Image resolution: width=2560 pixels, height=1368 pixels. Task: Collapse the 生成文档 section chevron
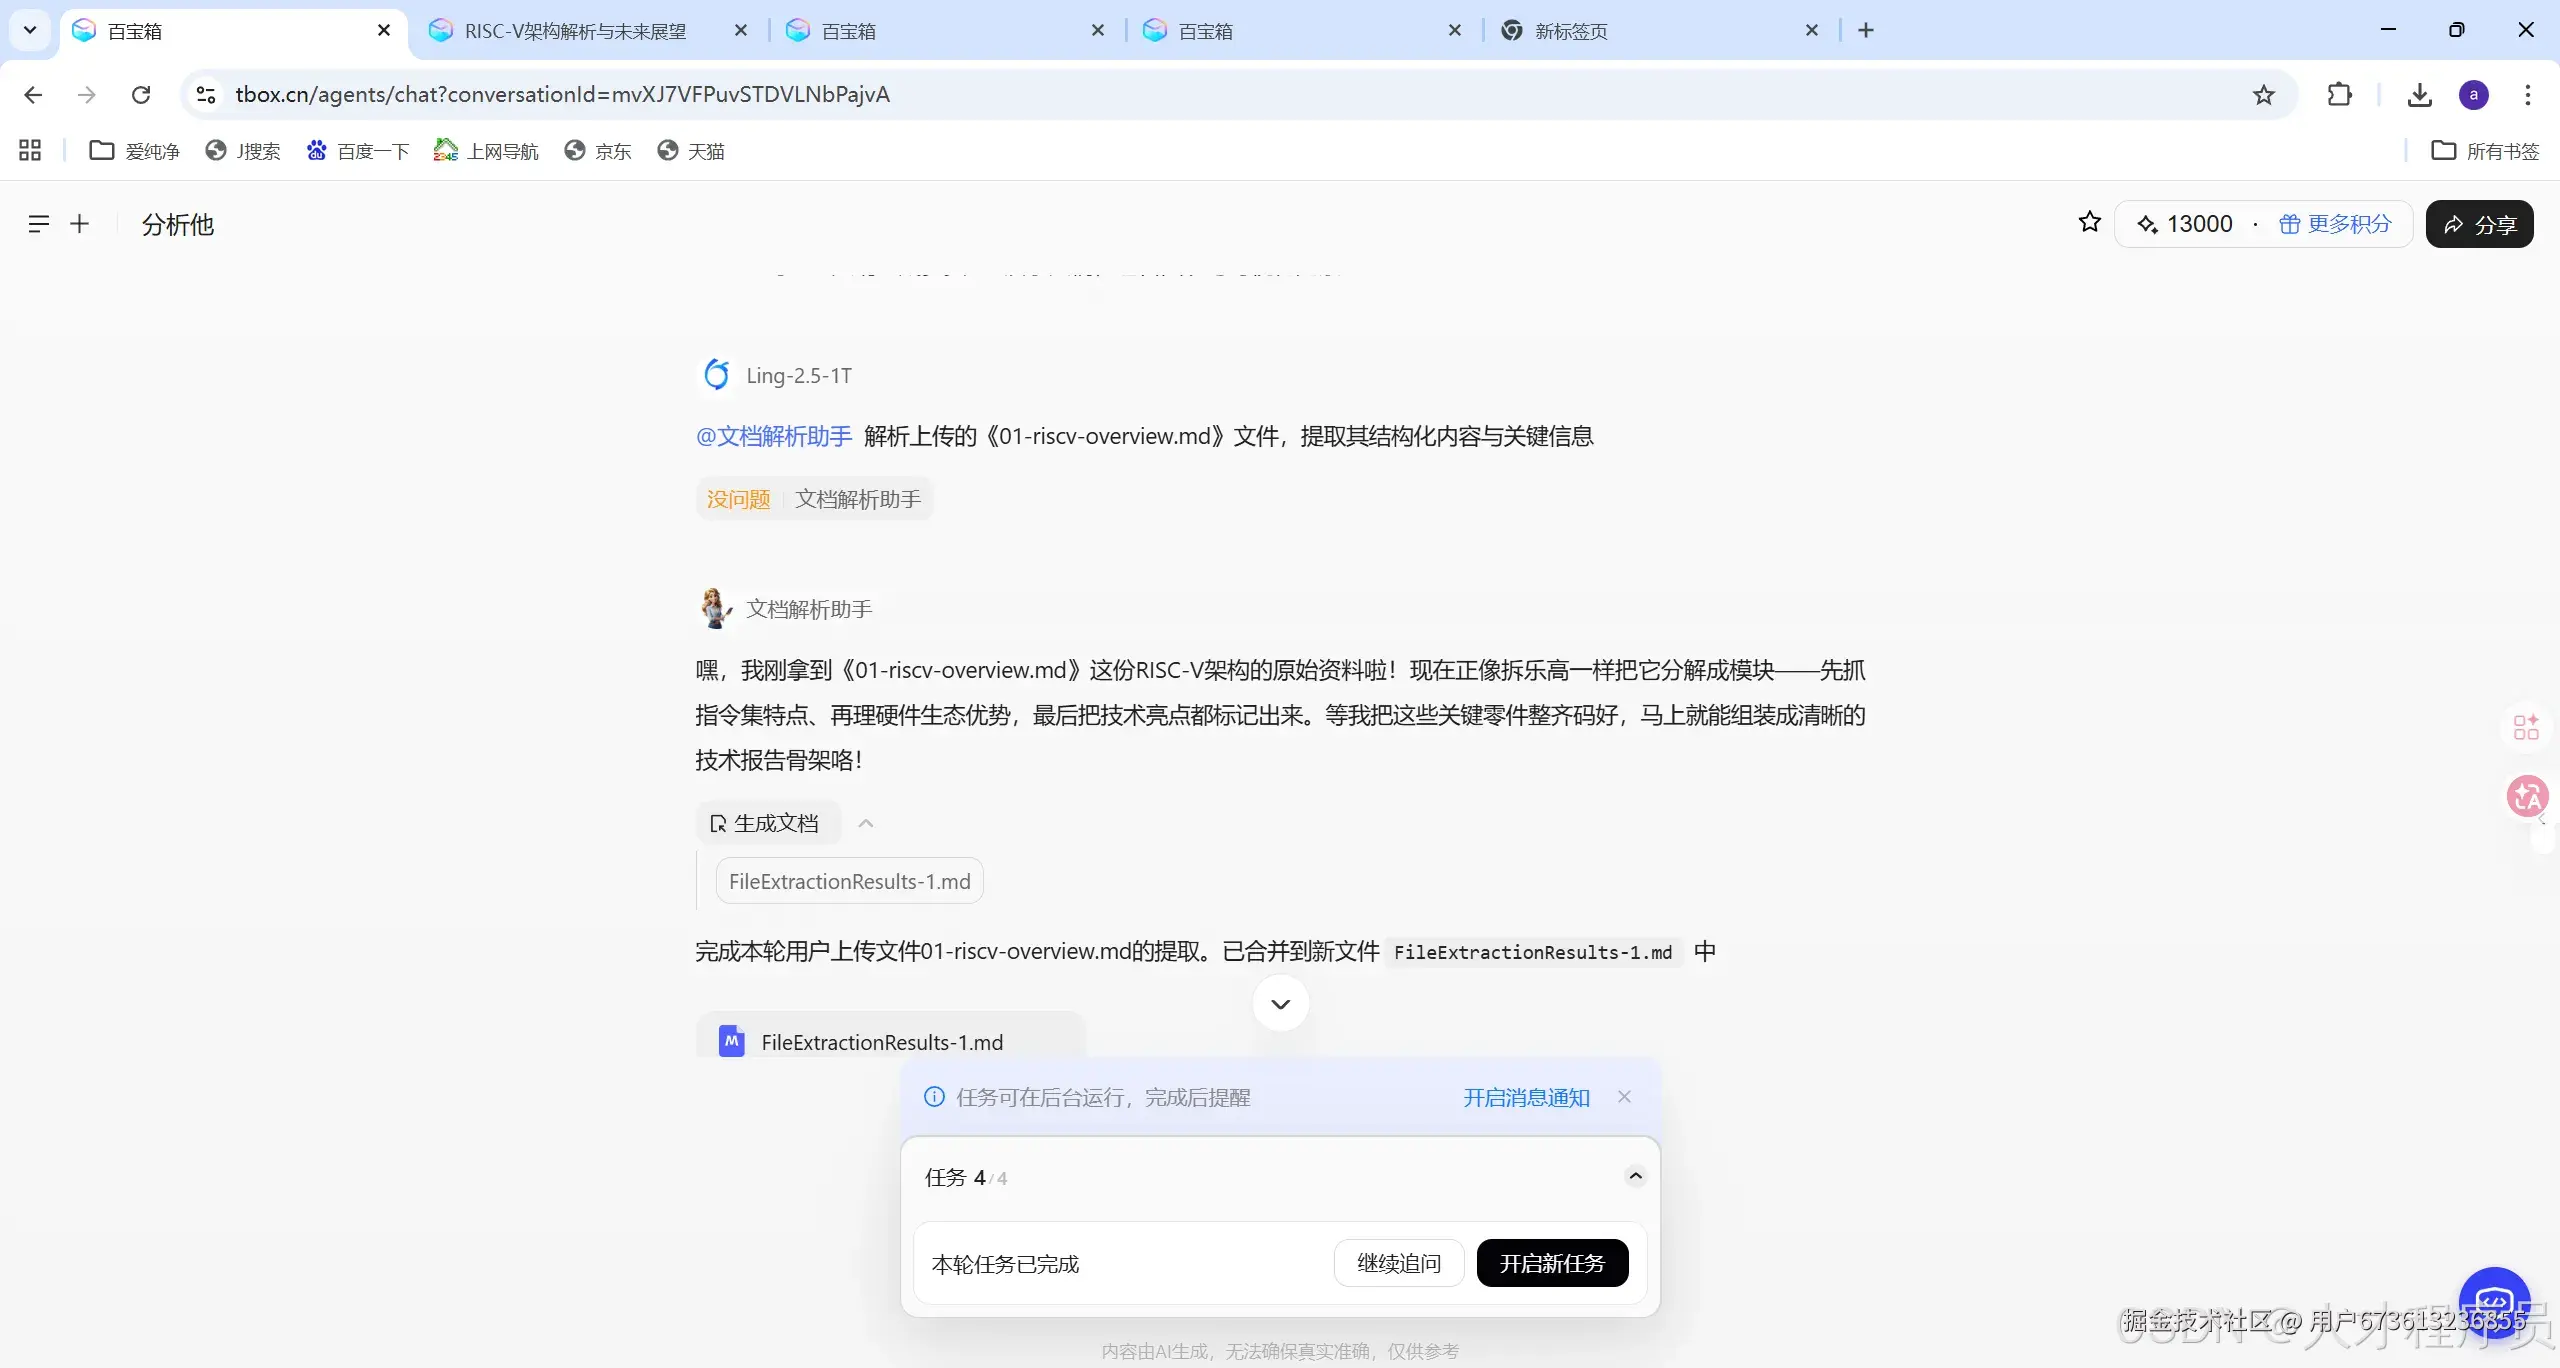click(x=866, y=822)
